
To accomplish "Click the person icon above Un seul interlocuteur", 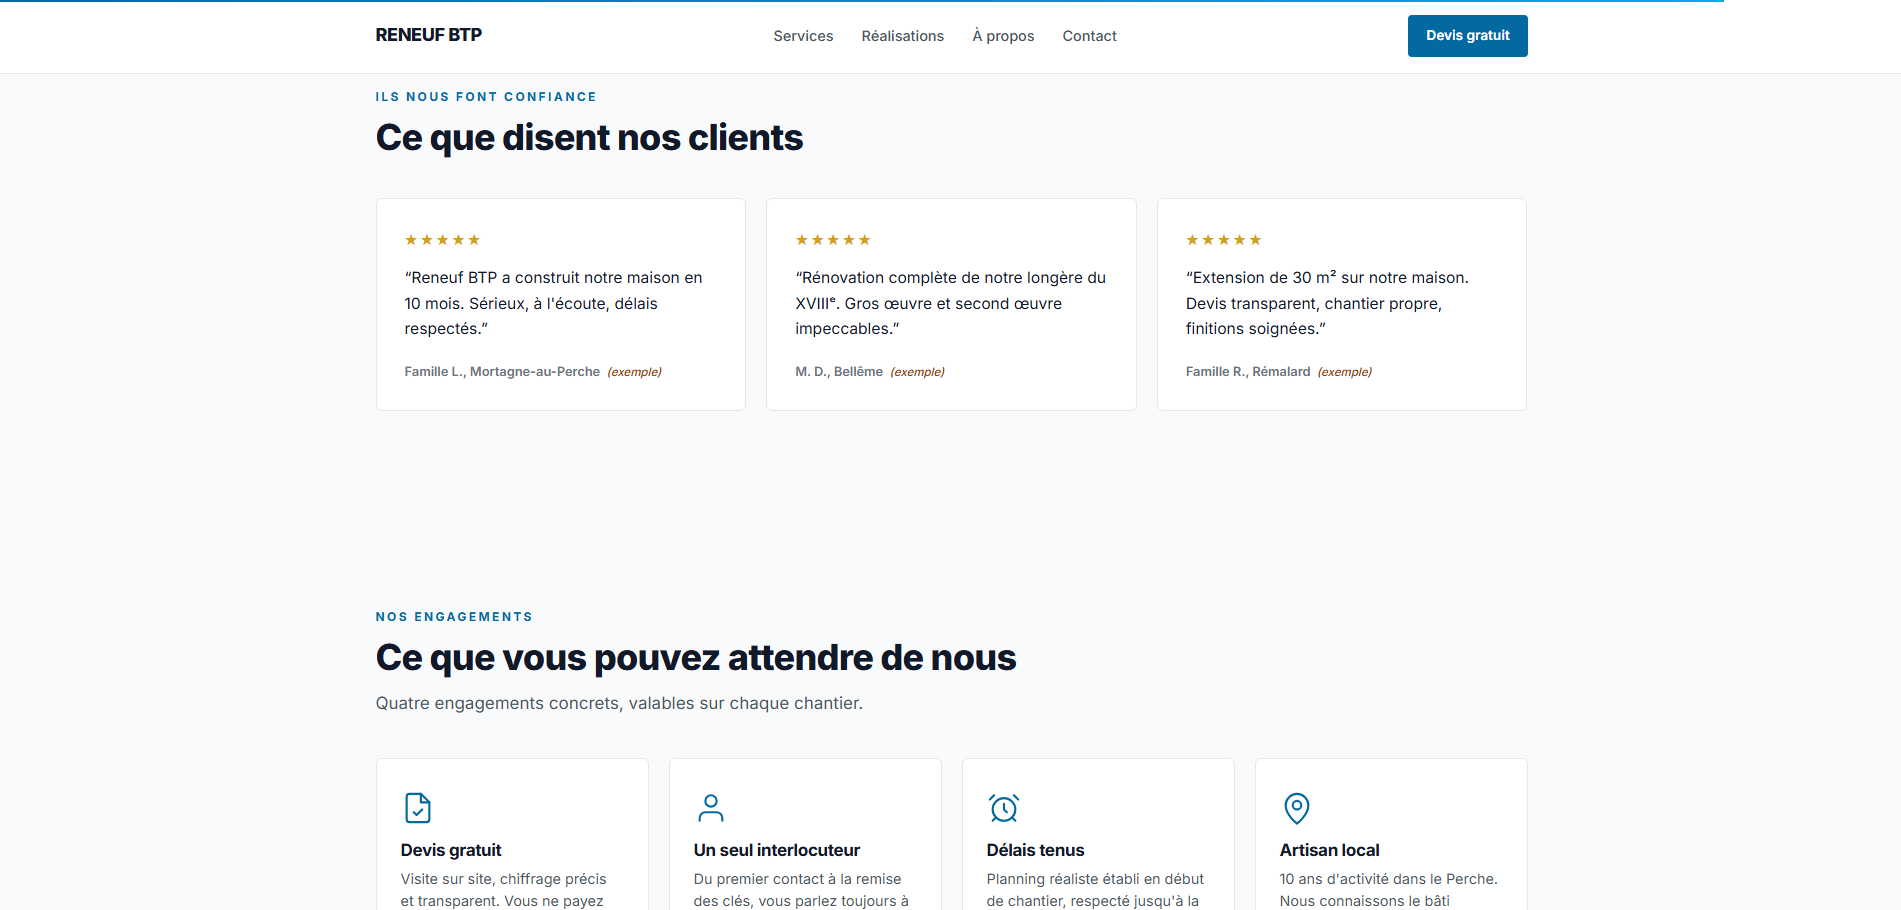I will click(x=711, y=808).
